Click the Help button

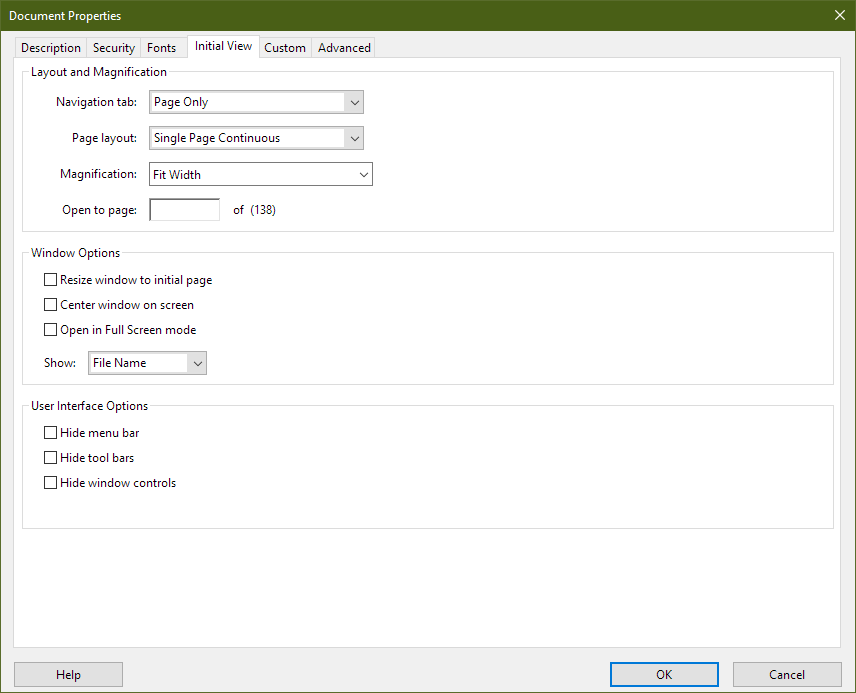(68, 675)
